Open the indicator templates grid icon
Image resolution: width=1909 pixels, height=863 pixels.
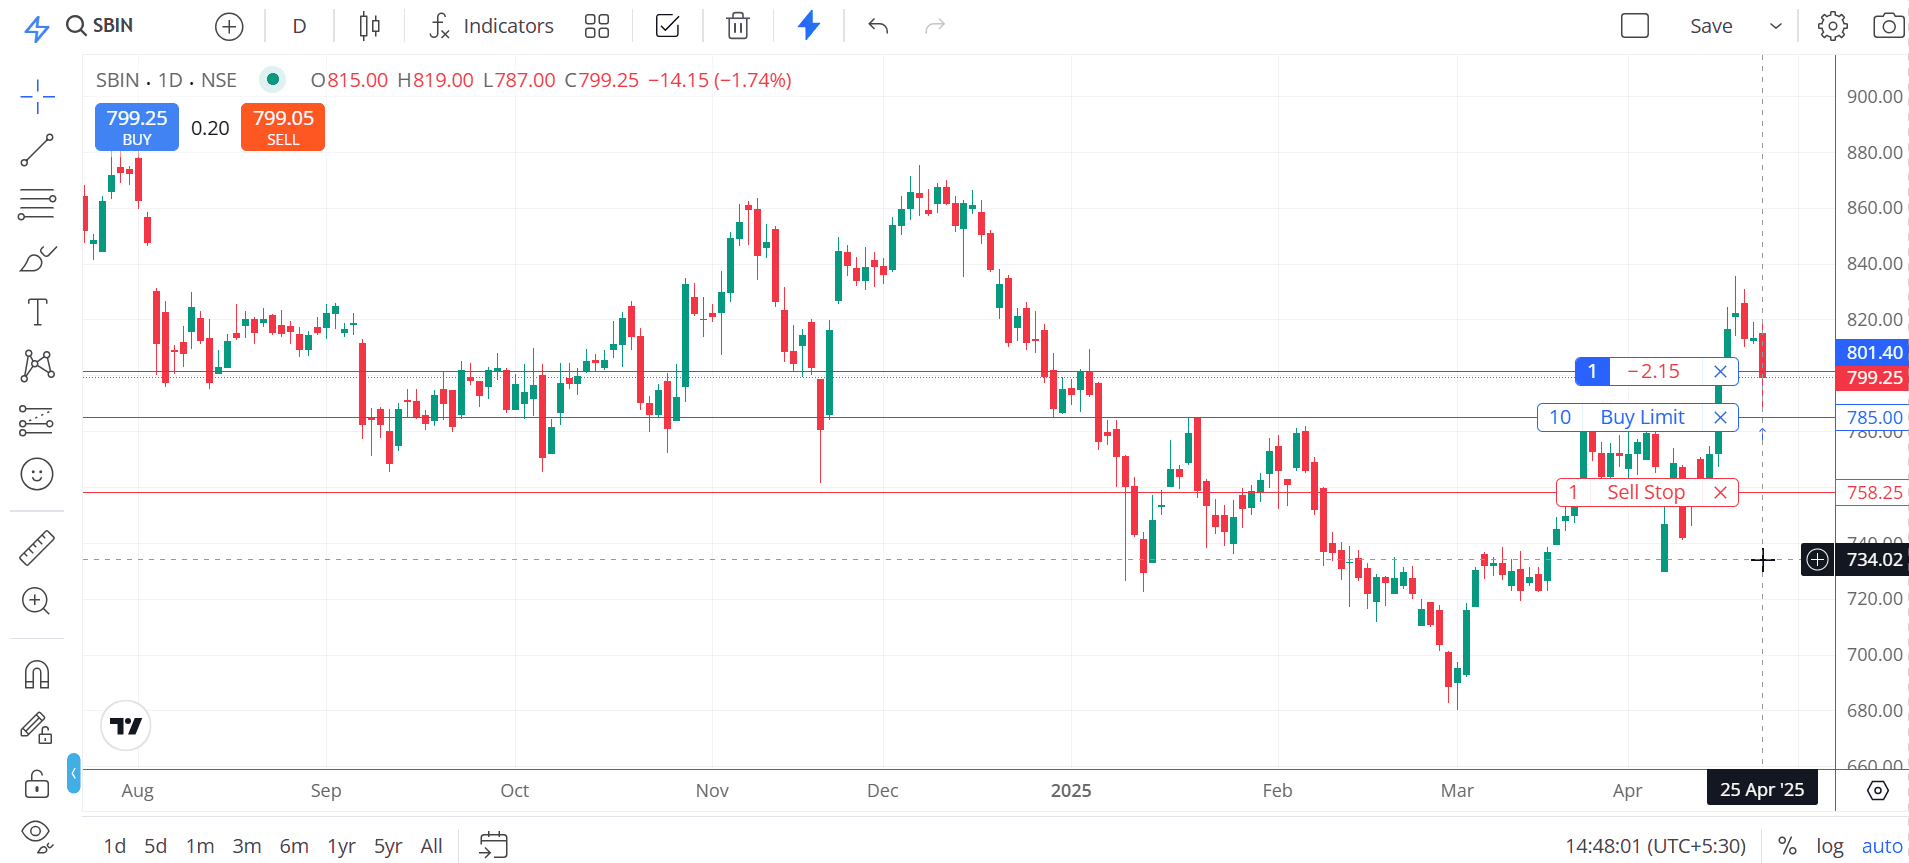597,26
